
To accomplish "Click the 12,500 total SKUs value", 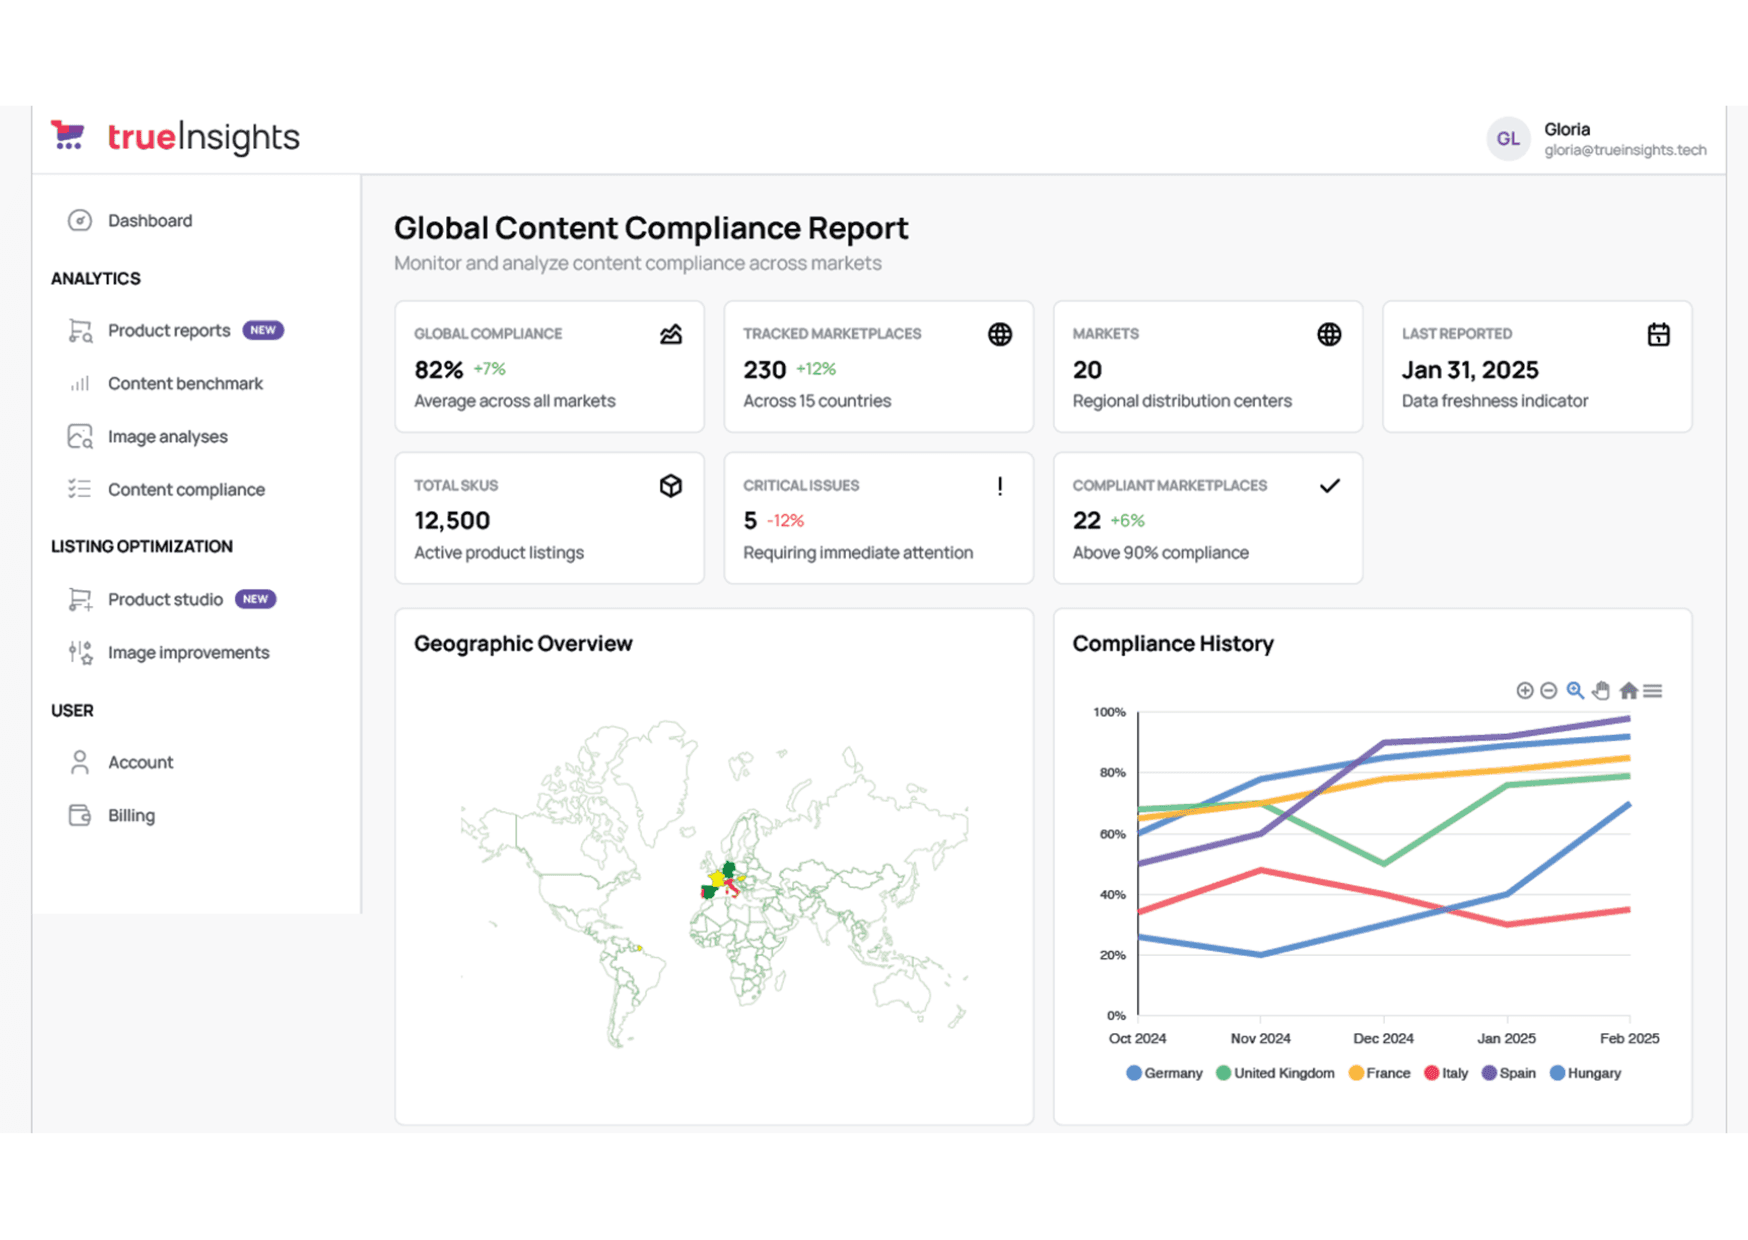I will coord(452,521).
